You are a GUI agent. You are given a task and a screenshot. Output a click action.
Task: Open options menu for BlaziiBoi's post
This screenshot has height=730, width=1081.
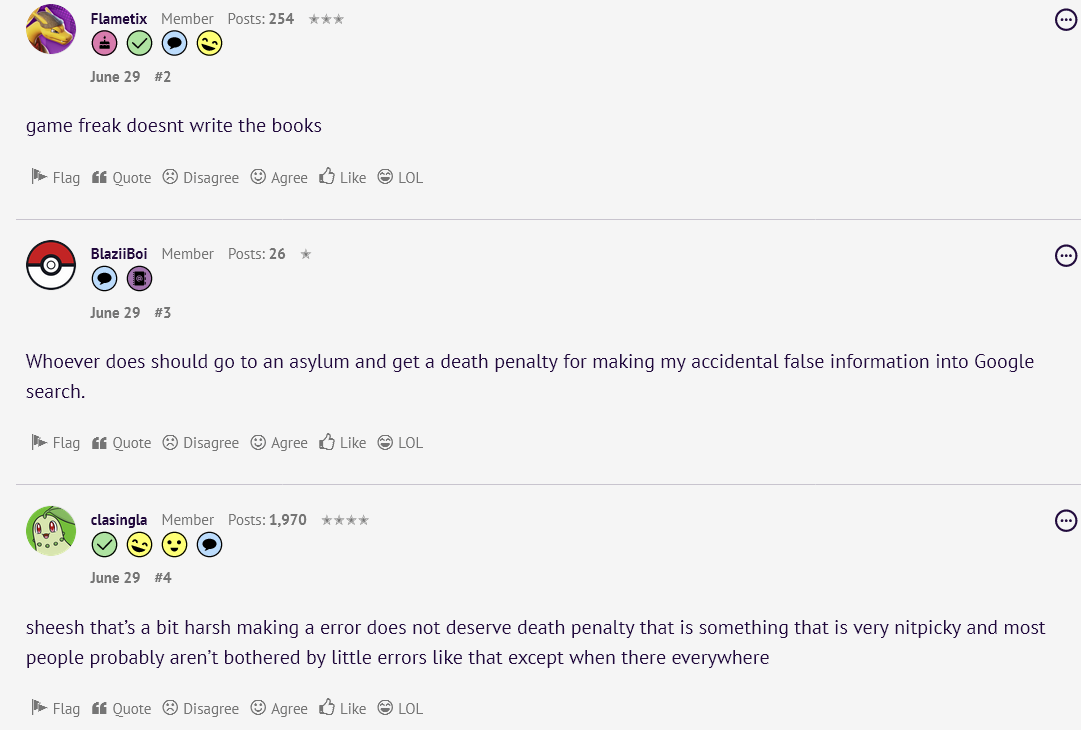tap(1066, 255)
